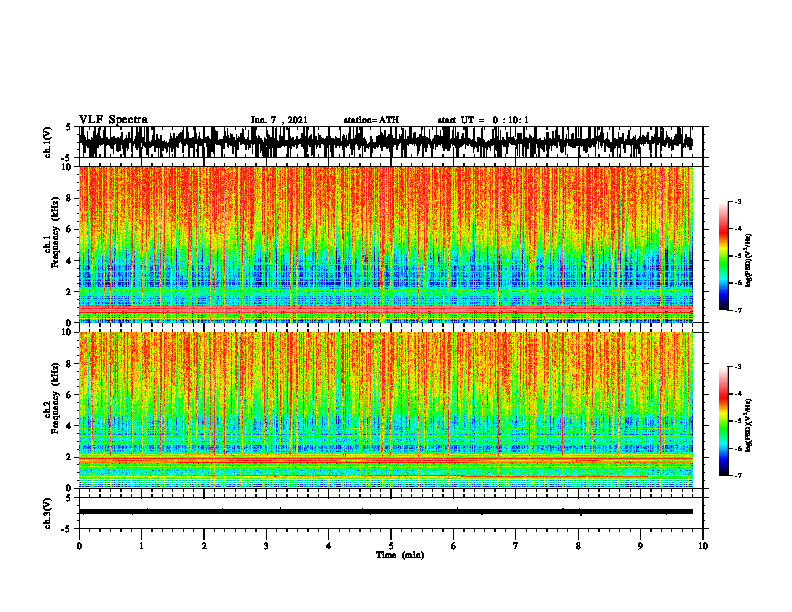792x612 pixels.
Task: Click time axis tick label "8"
Action: (578, 546)
